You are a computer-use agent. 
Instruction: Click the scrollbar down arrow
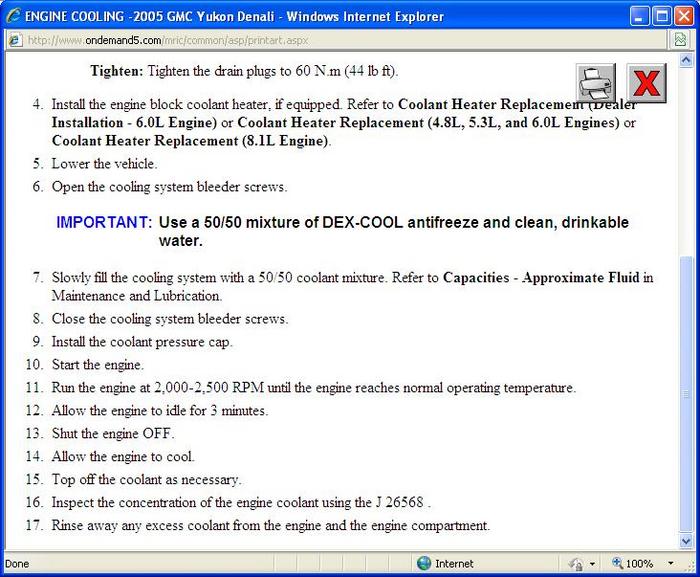click(686, 541)
